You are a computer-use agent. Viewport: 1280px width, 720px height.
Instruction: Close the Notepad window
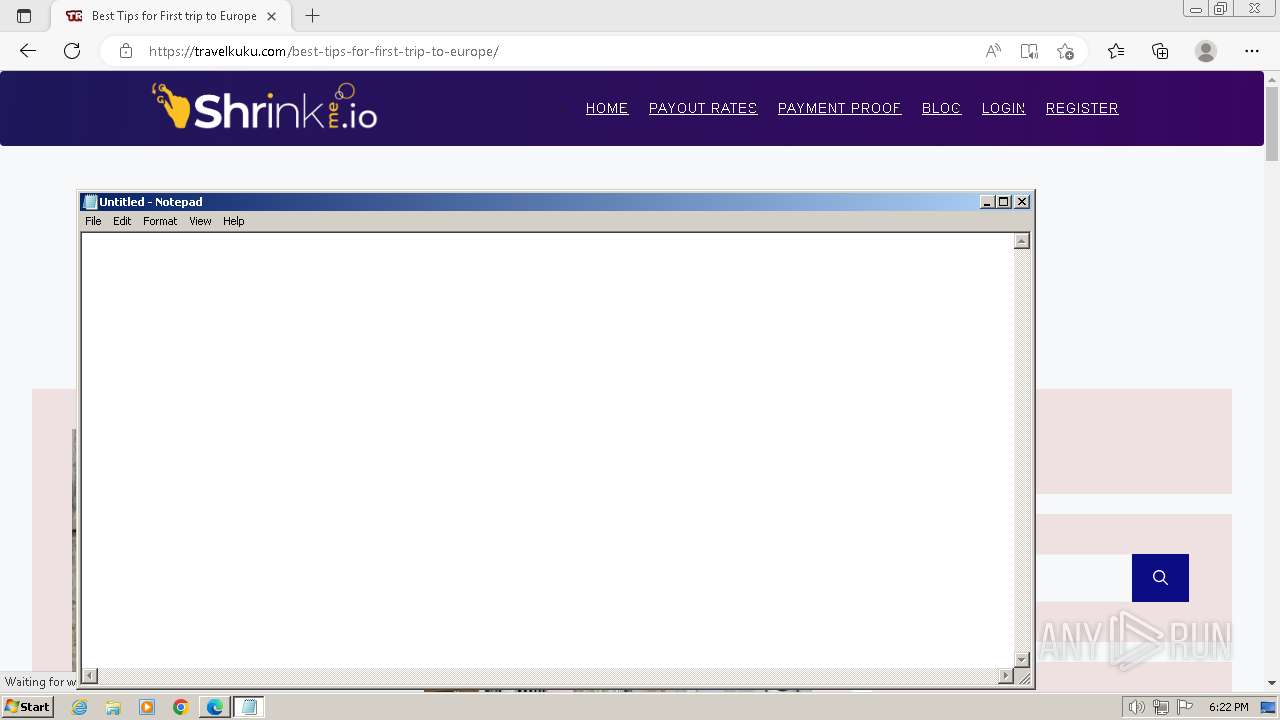pos(1022,202)
